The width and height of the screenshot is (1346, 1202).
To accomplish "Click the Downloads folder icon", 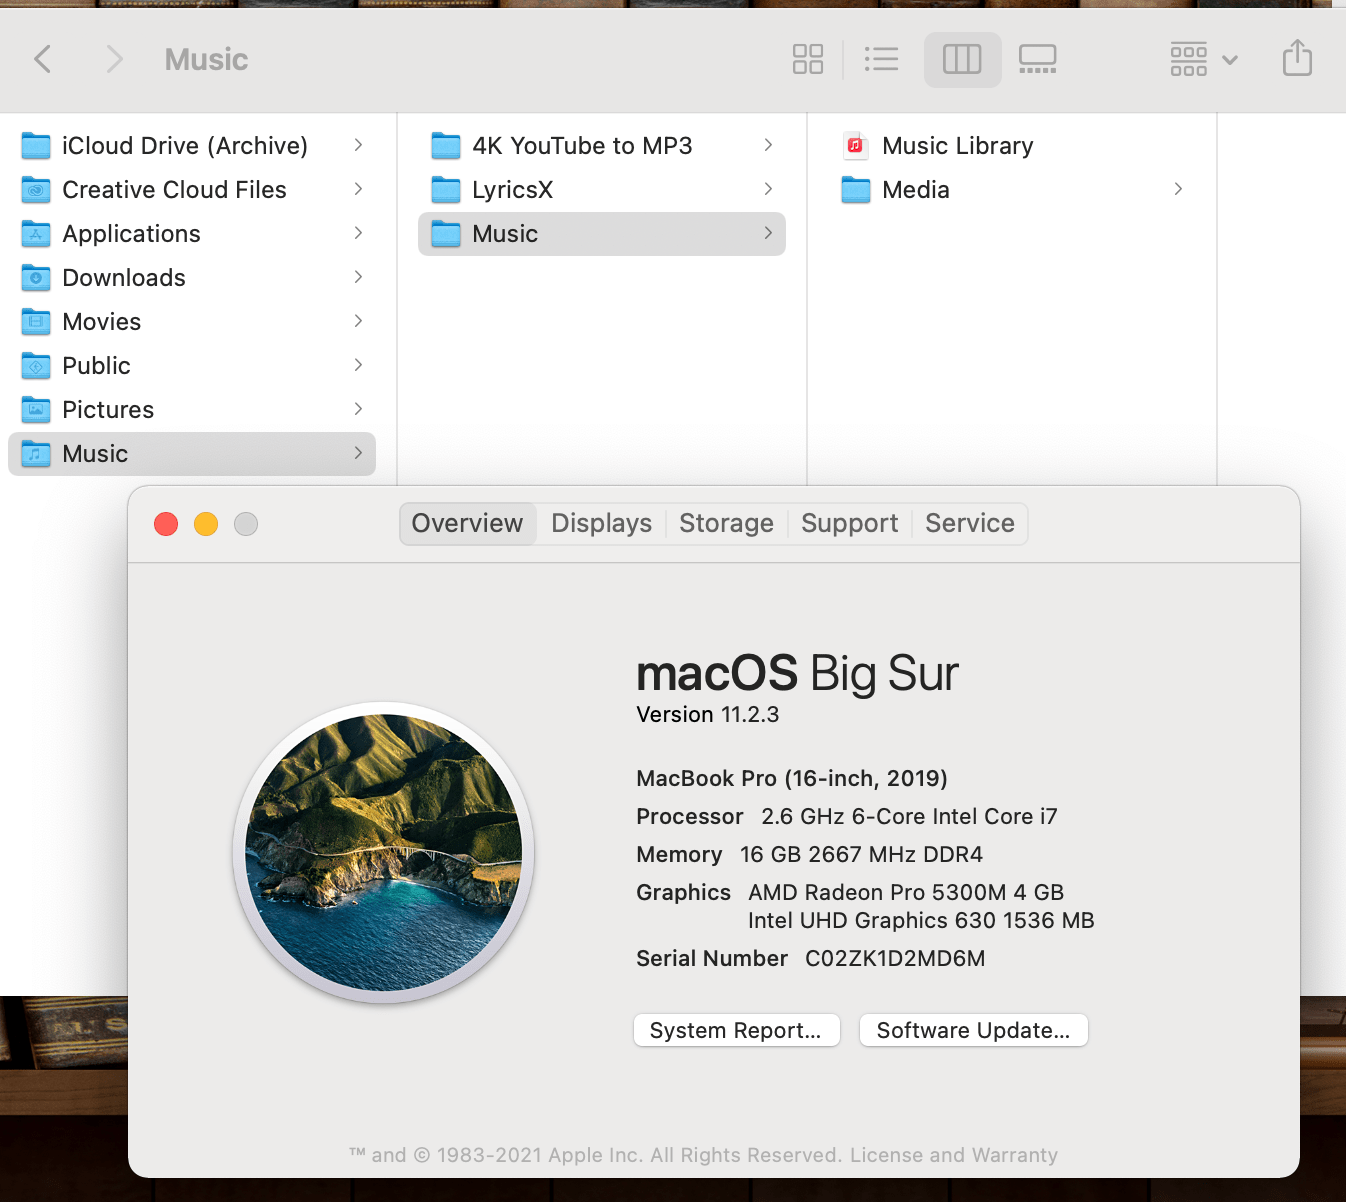I will point(36,278).
